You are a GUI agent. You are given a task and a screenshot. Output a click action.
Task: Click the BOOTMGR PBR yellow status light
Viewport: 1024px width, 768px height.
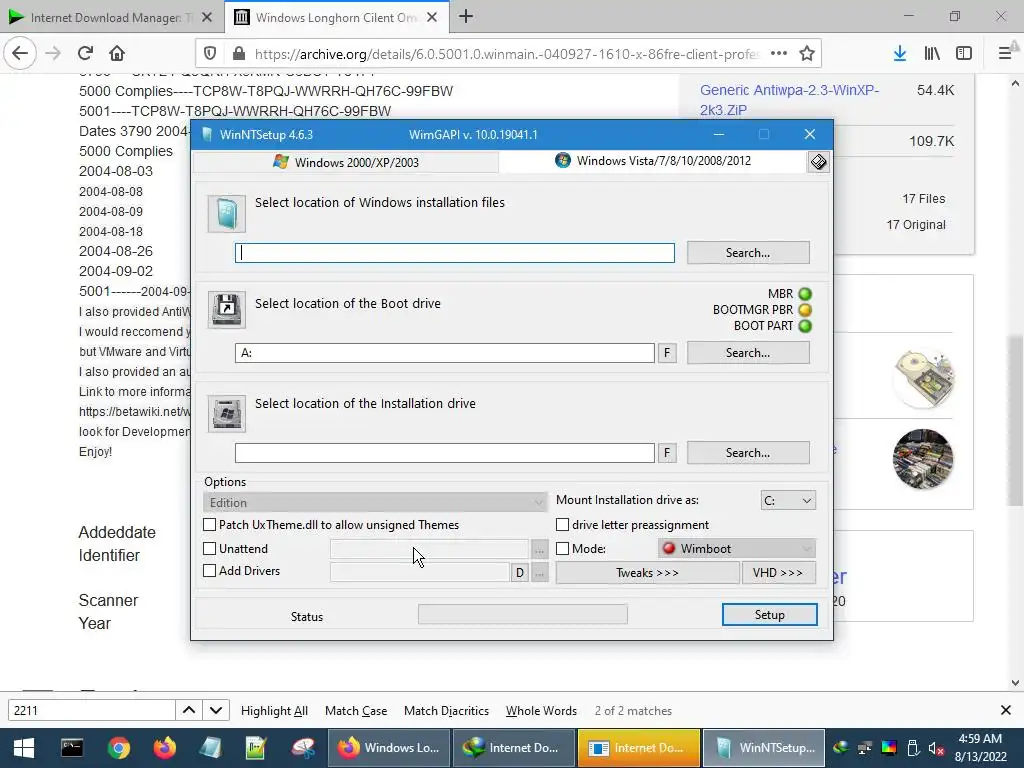805,310
